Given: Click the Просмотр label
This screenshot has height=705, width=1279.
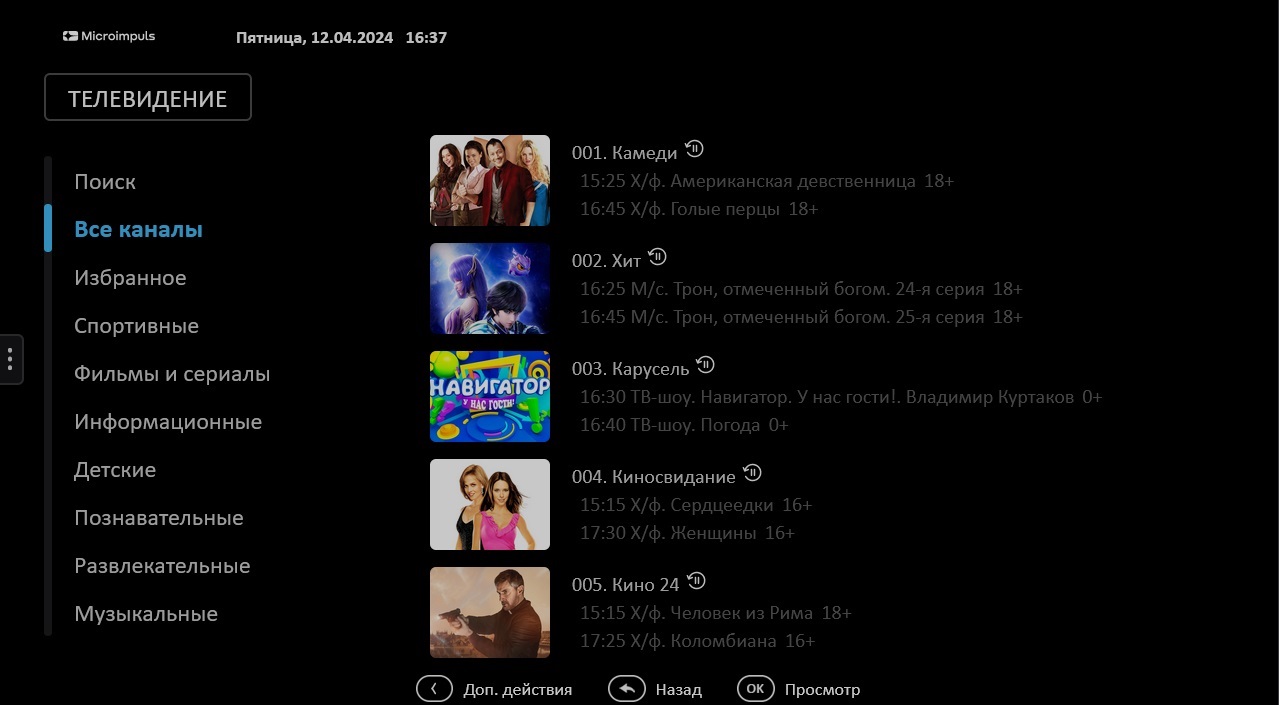Looking at the screenshot, I should [822, 690].
